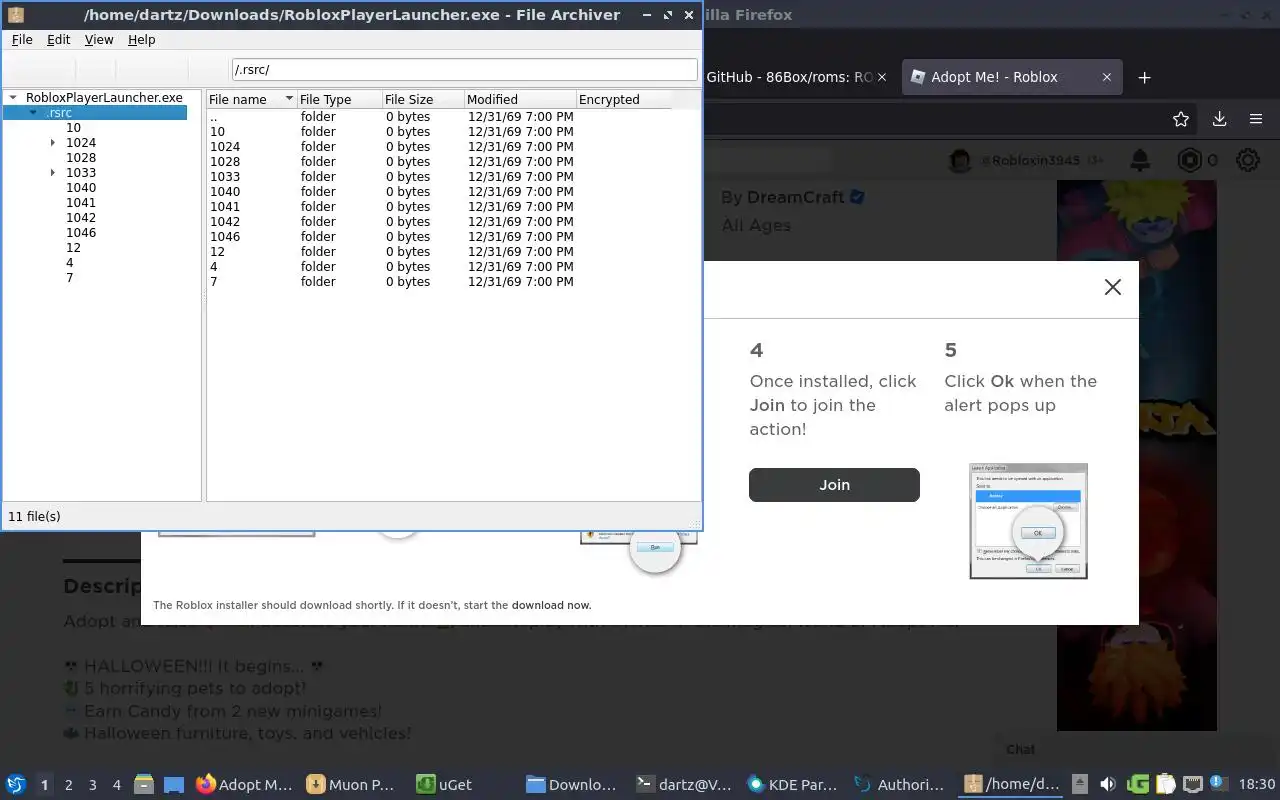This screenshot has height=800, width=1280.
Task: Expand the 1033 folder in tree
Action: [53, 173]
